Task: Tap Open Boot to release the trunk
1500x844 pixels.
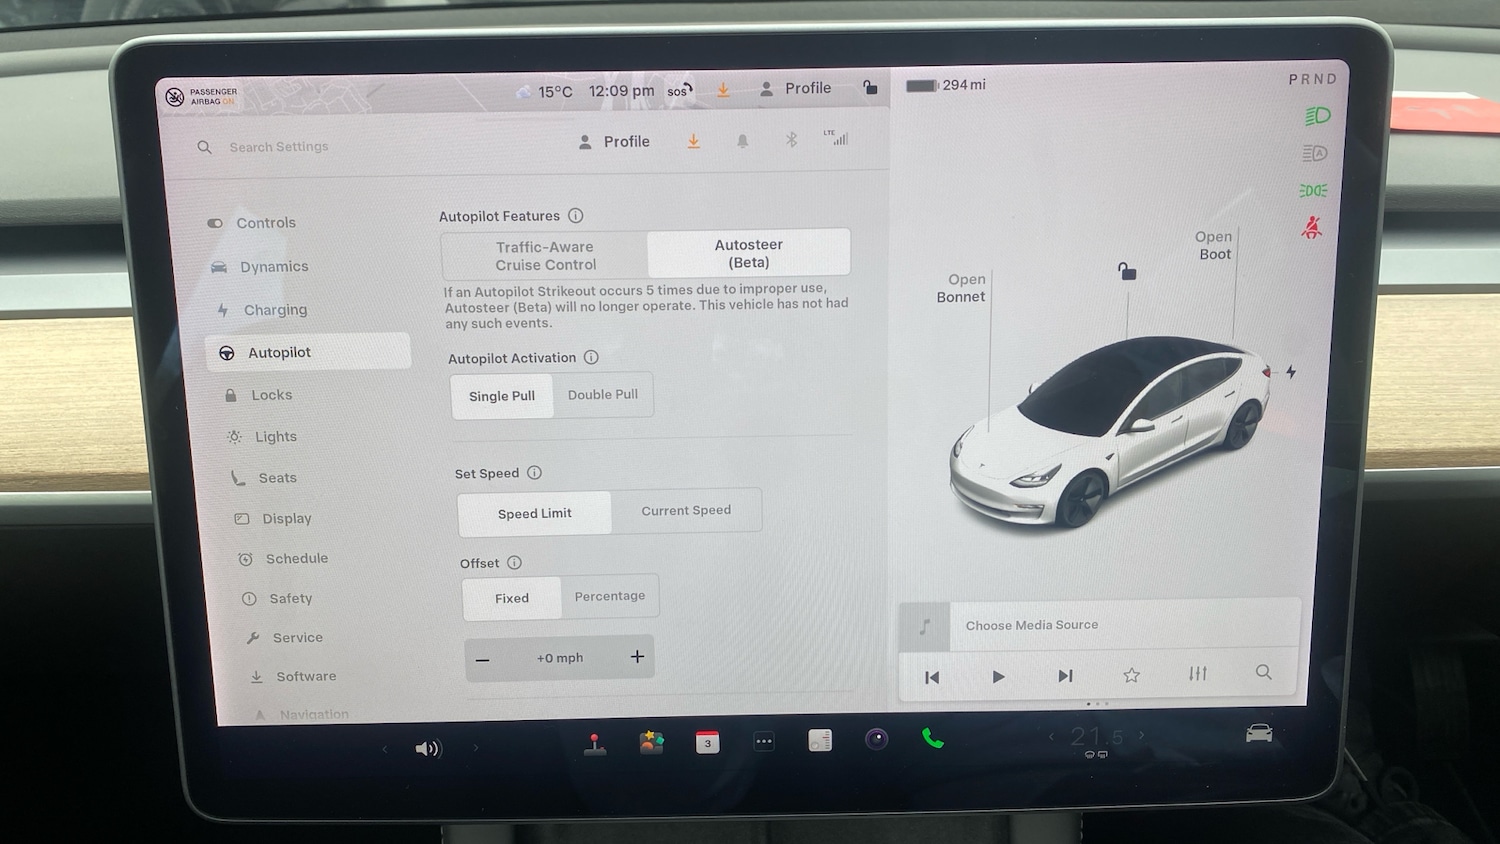Action: 1213,246
